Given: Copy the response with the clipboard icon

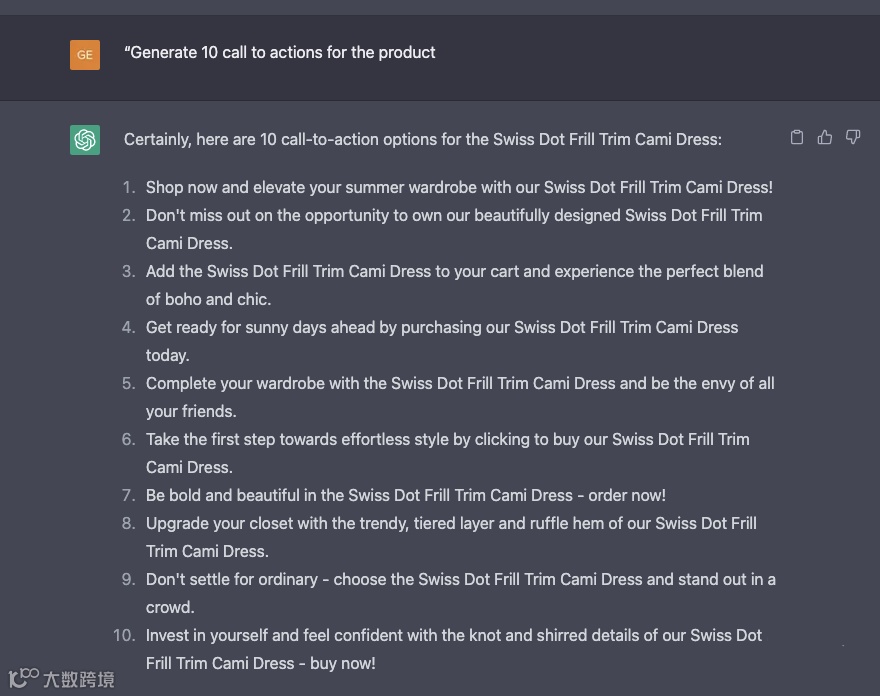Looking at the screenshot, I should tap(797, 138).
